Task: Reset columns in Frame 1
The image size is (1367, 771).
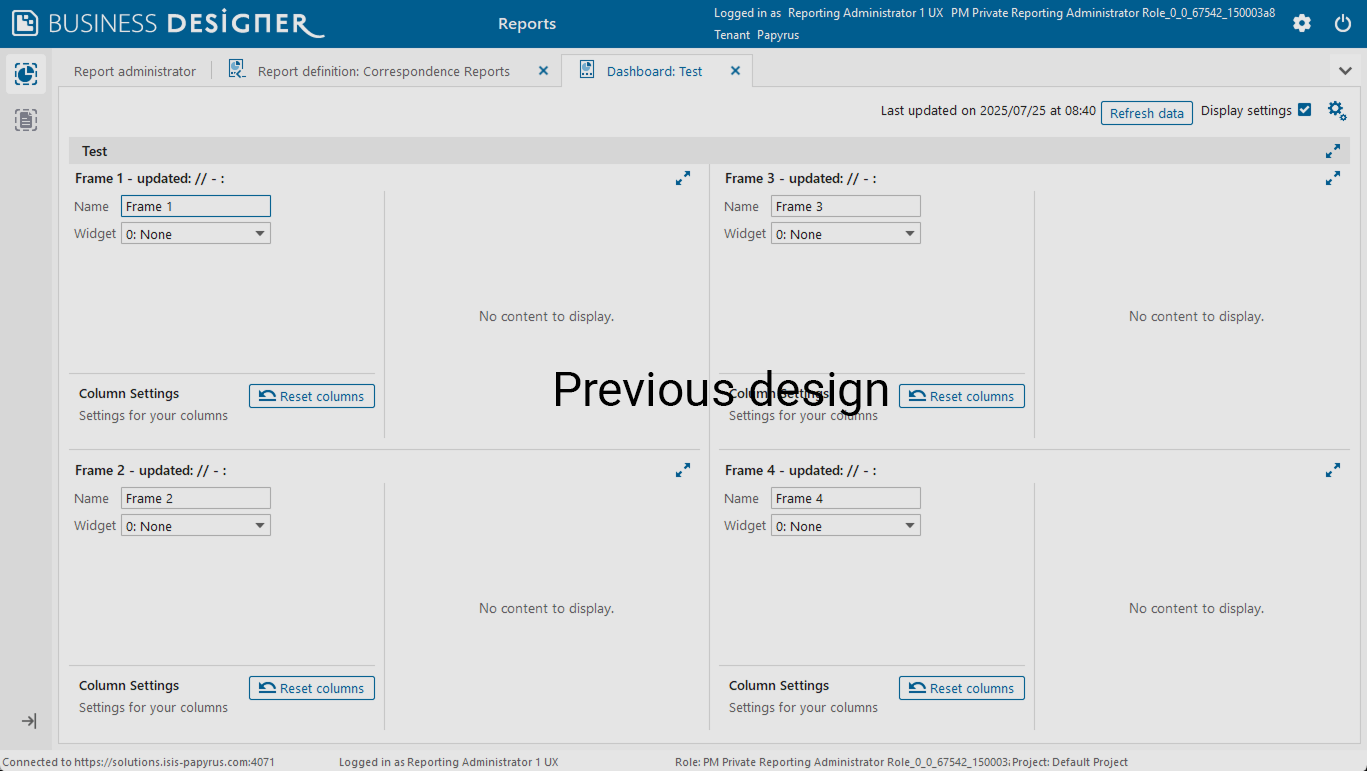Action: (x=312, y=396)
